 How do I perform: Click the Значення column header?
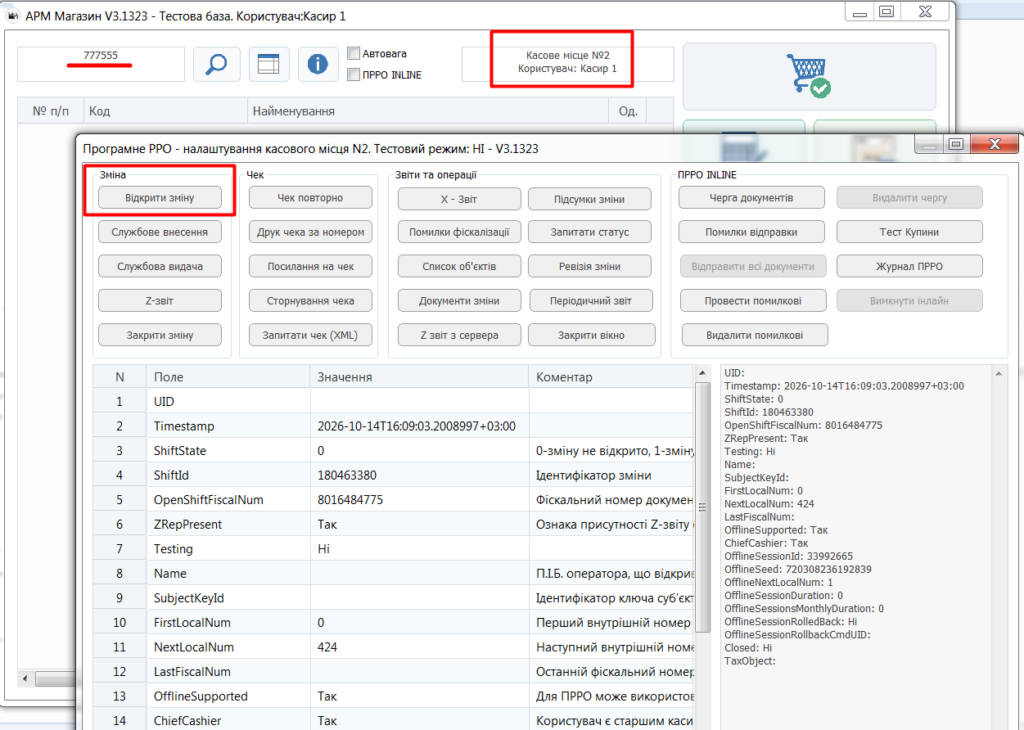(419, 377)
